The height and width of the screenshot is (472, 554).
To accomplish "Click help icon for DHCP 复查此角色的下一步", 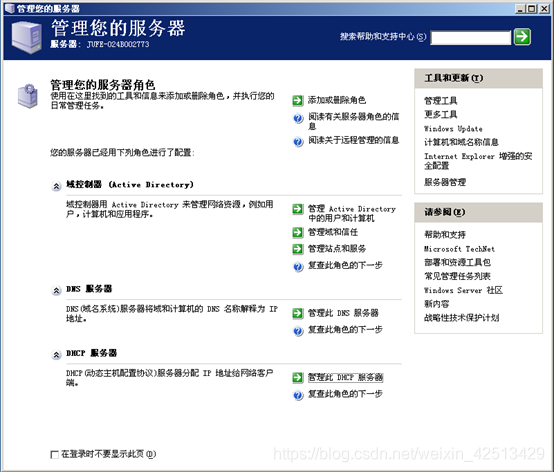I will click(298, 395).
